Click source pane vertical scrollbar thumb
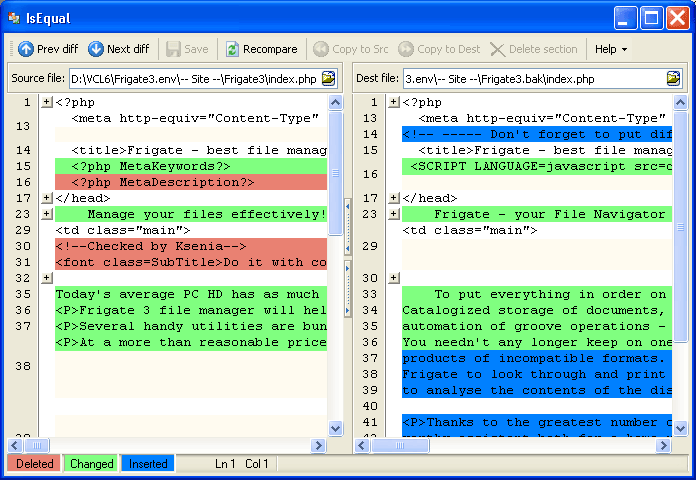The image size is (696, 480). 336,173
